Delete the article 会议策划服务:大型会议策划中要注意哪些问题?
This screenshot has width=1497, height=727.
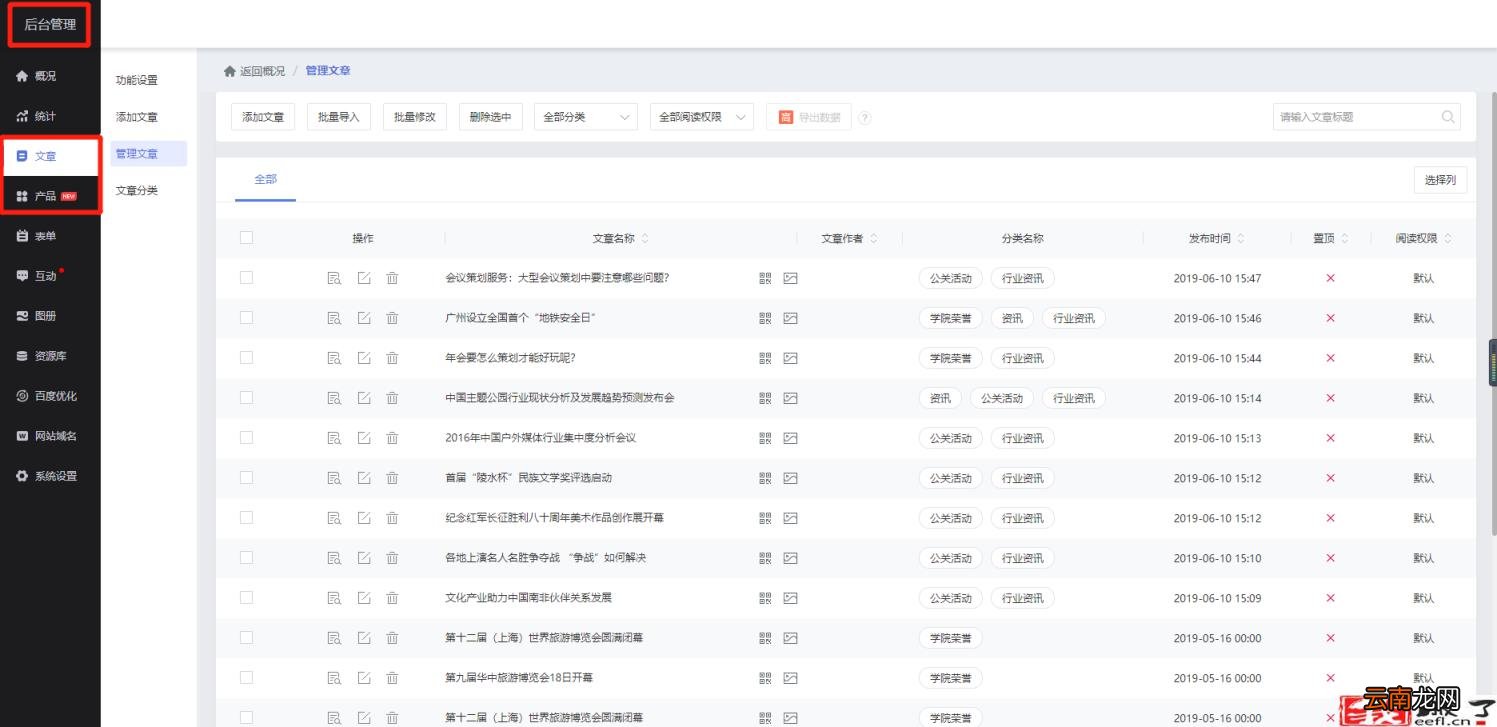coord(392,278)
